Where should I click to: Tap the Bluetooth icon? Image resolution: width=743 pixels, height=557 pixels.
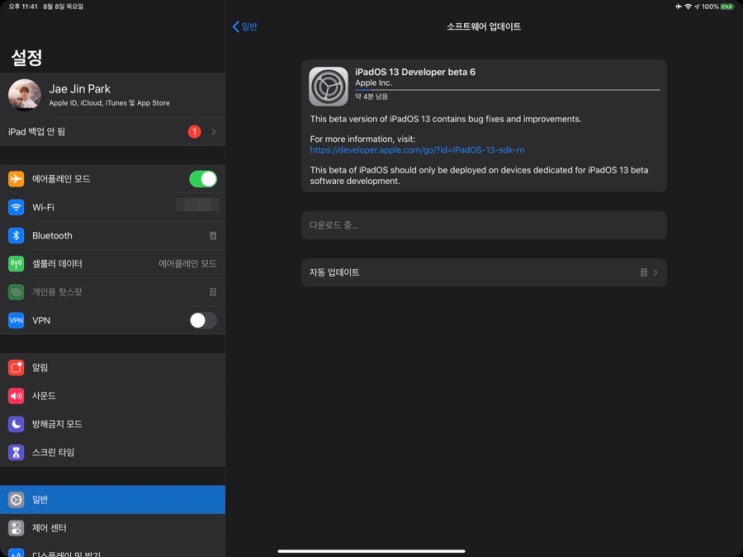(16, 236)
